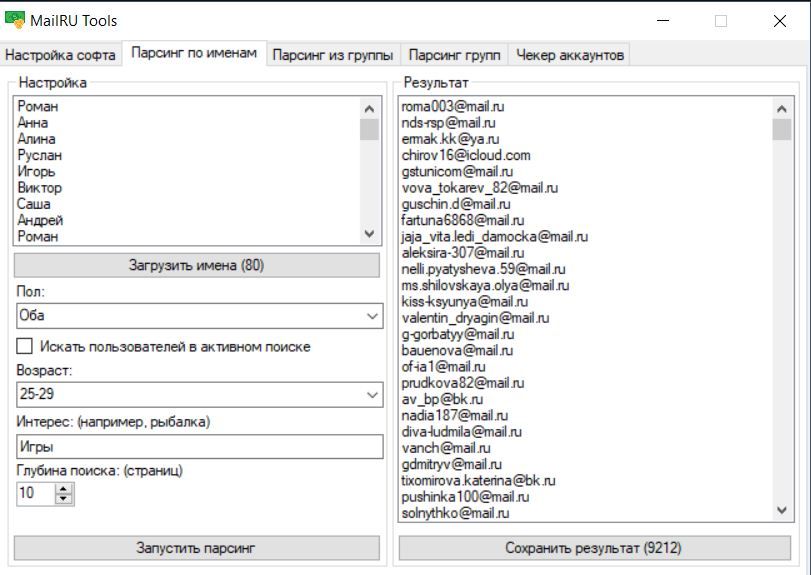Expand the Возраст age dropdown
This screenshot has height=575, width=811.
tap(198, 395)
